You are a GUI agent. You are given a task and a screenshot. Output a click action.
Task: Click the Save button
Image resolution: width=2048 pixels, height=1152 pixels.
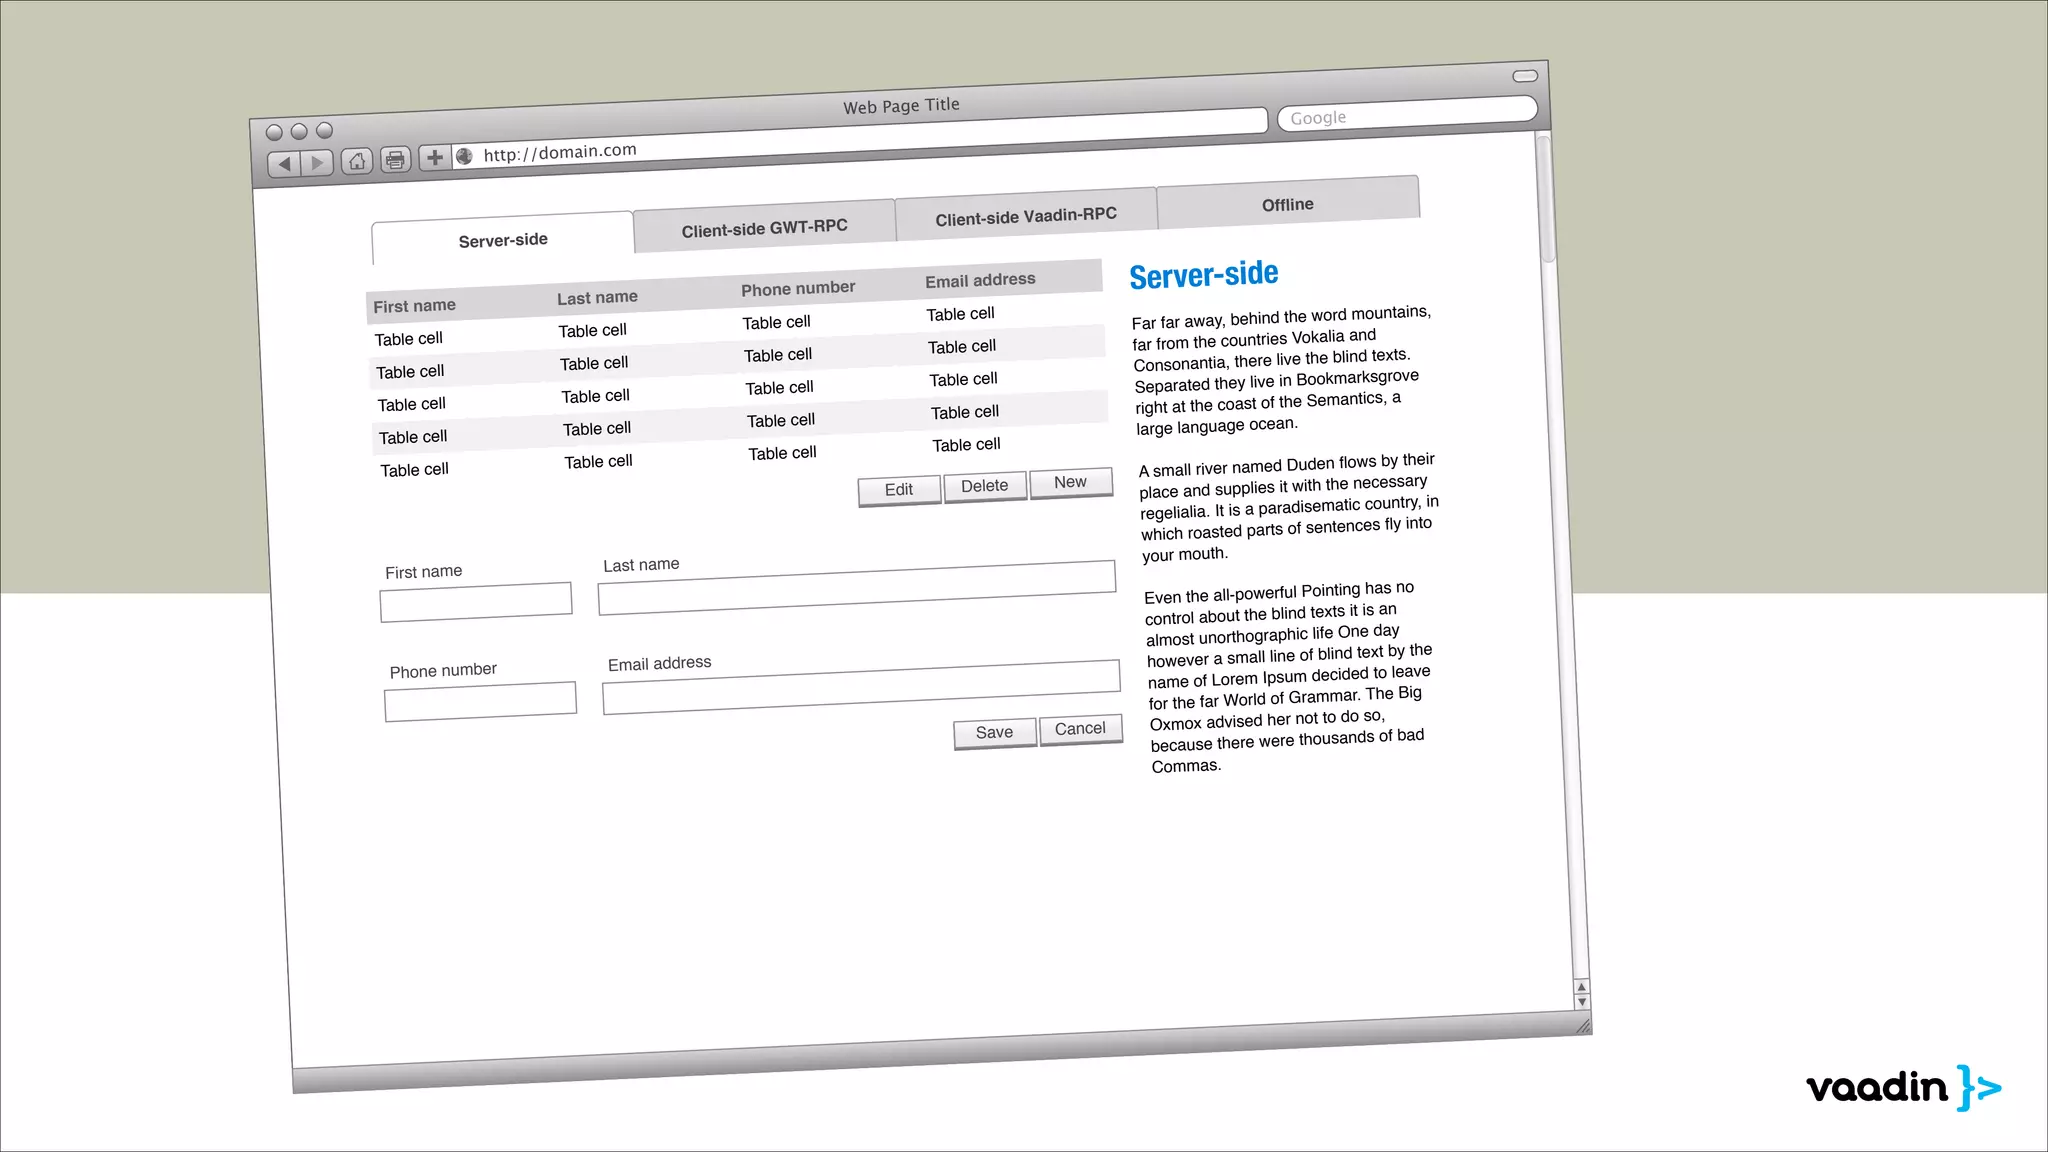pyautogui.click(x=994, y=733)
